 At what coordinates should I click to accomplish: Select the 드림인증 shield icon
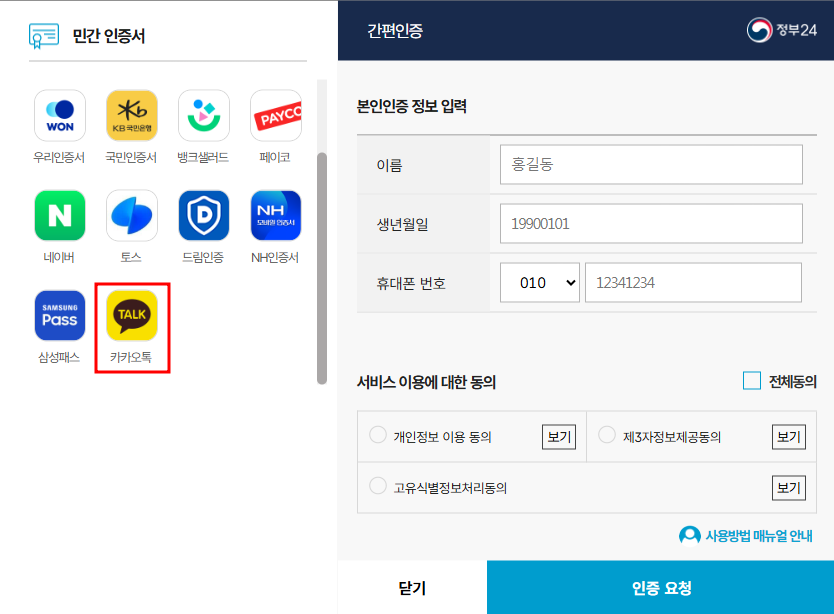204,215
